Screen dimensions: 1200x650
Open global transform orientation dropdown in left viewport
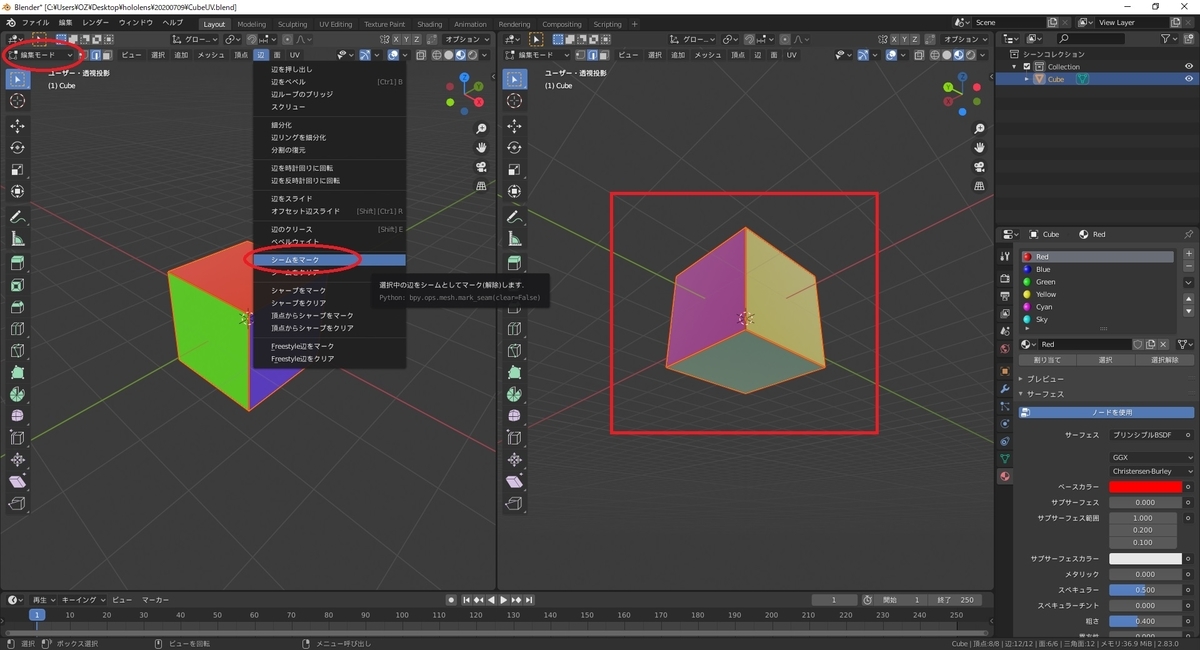192,39
